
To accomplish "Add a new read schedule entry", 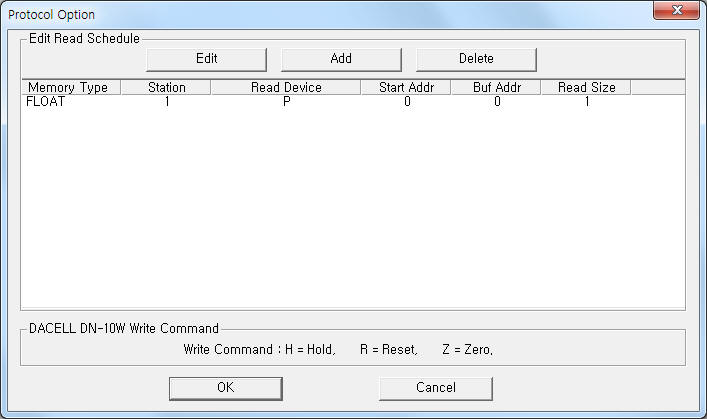I will coord(341,59).
